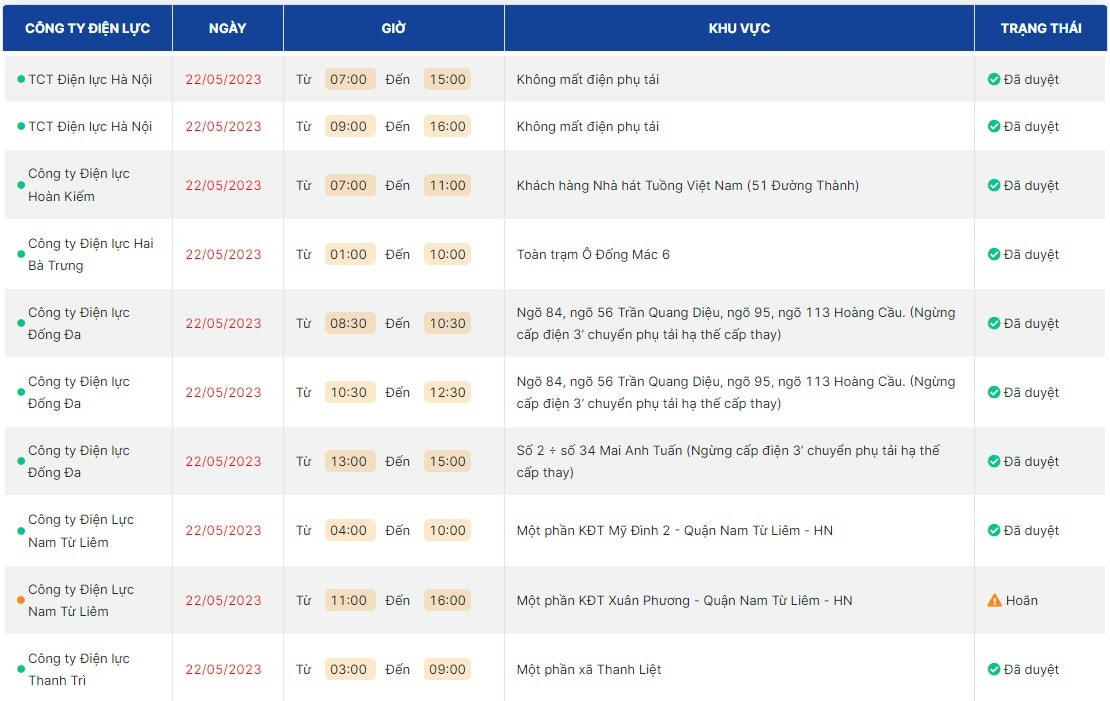Click the 01:00 start time badge

coord(349,255)
